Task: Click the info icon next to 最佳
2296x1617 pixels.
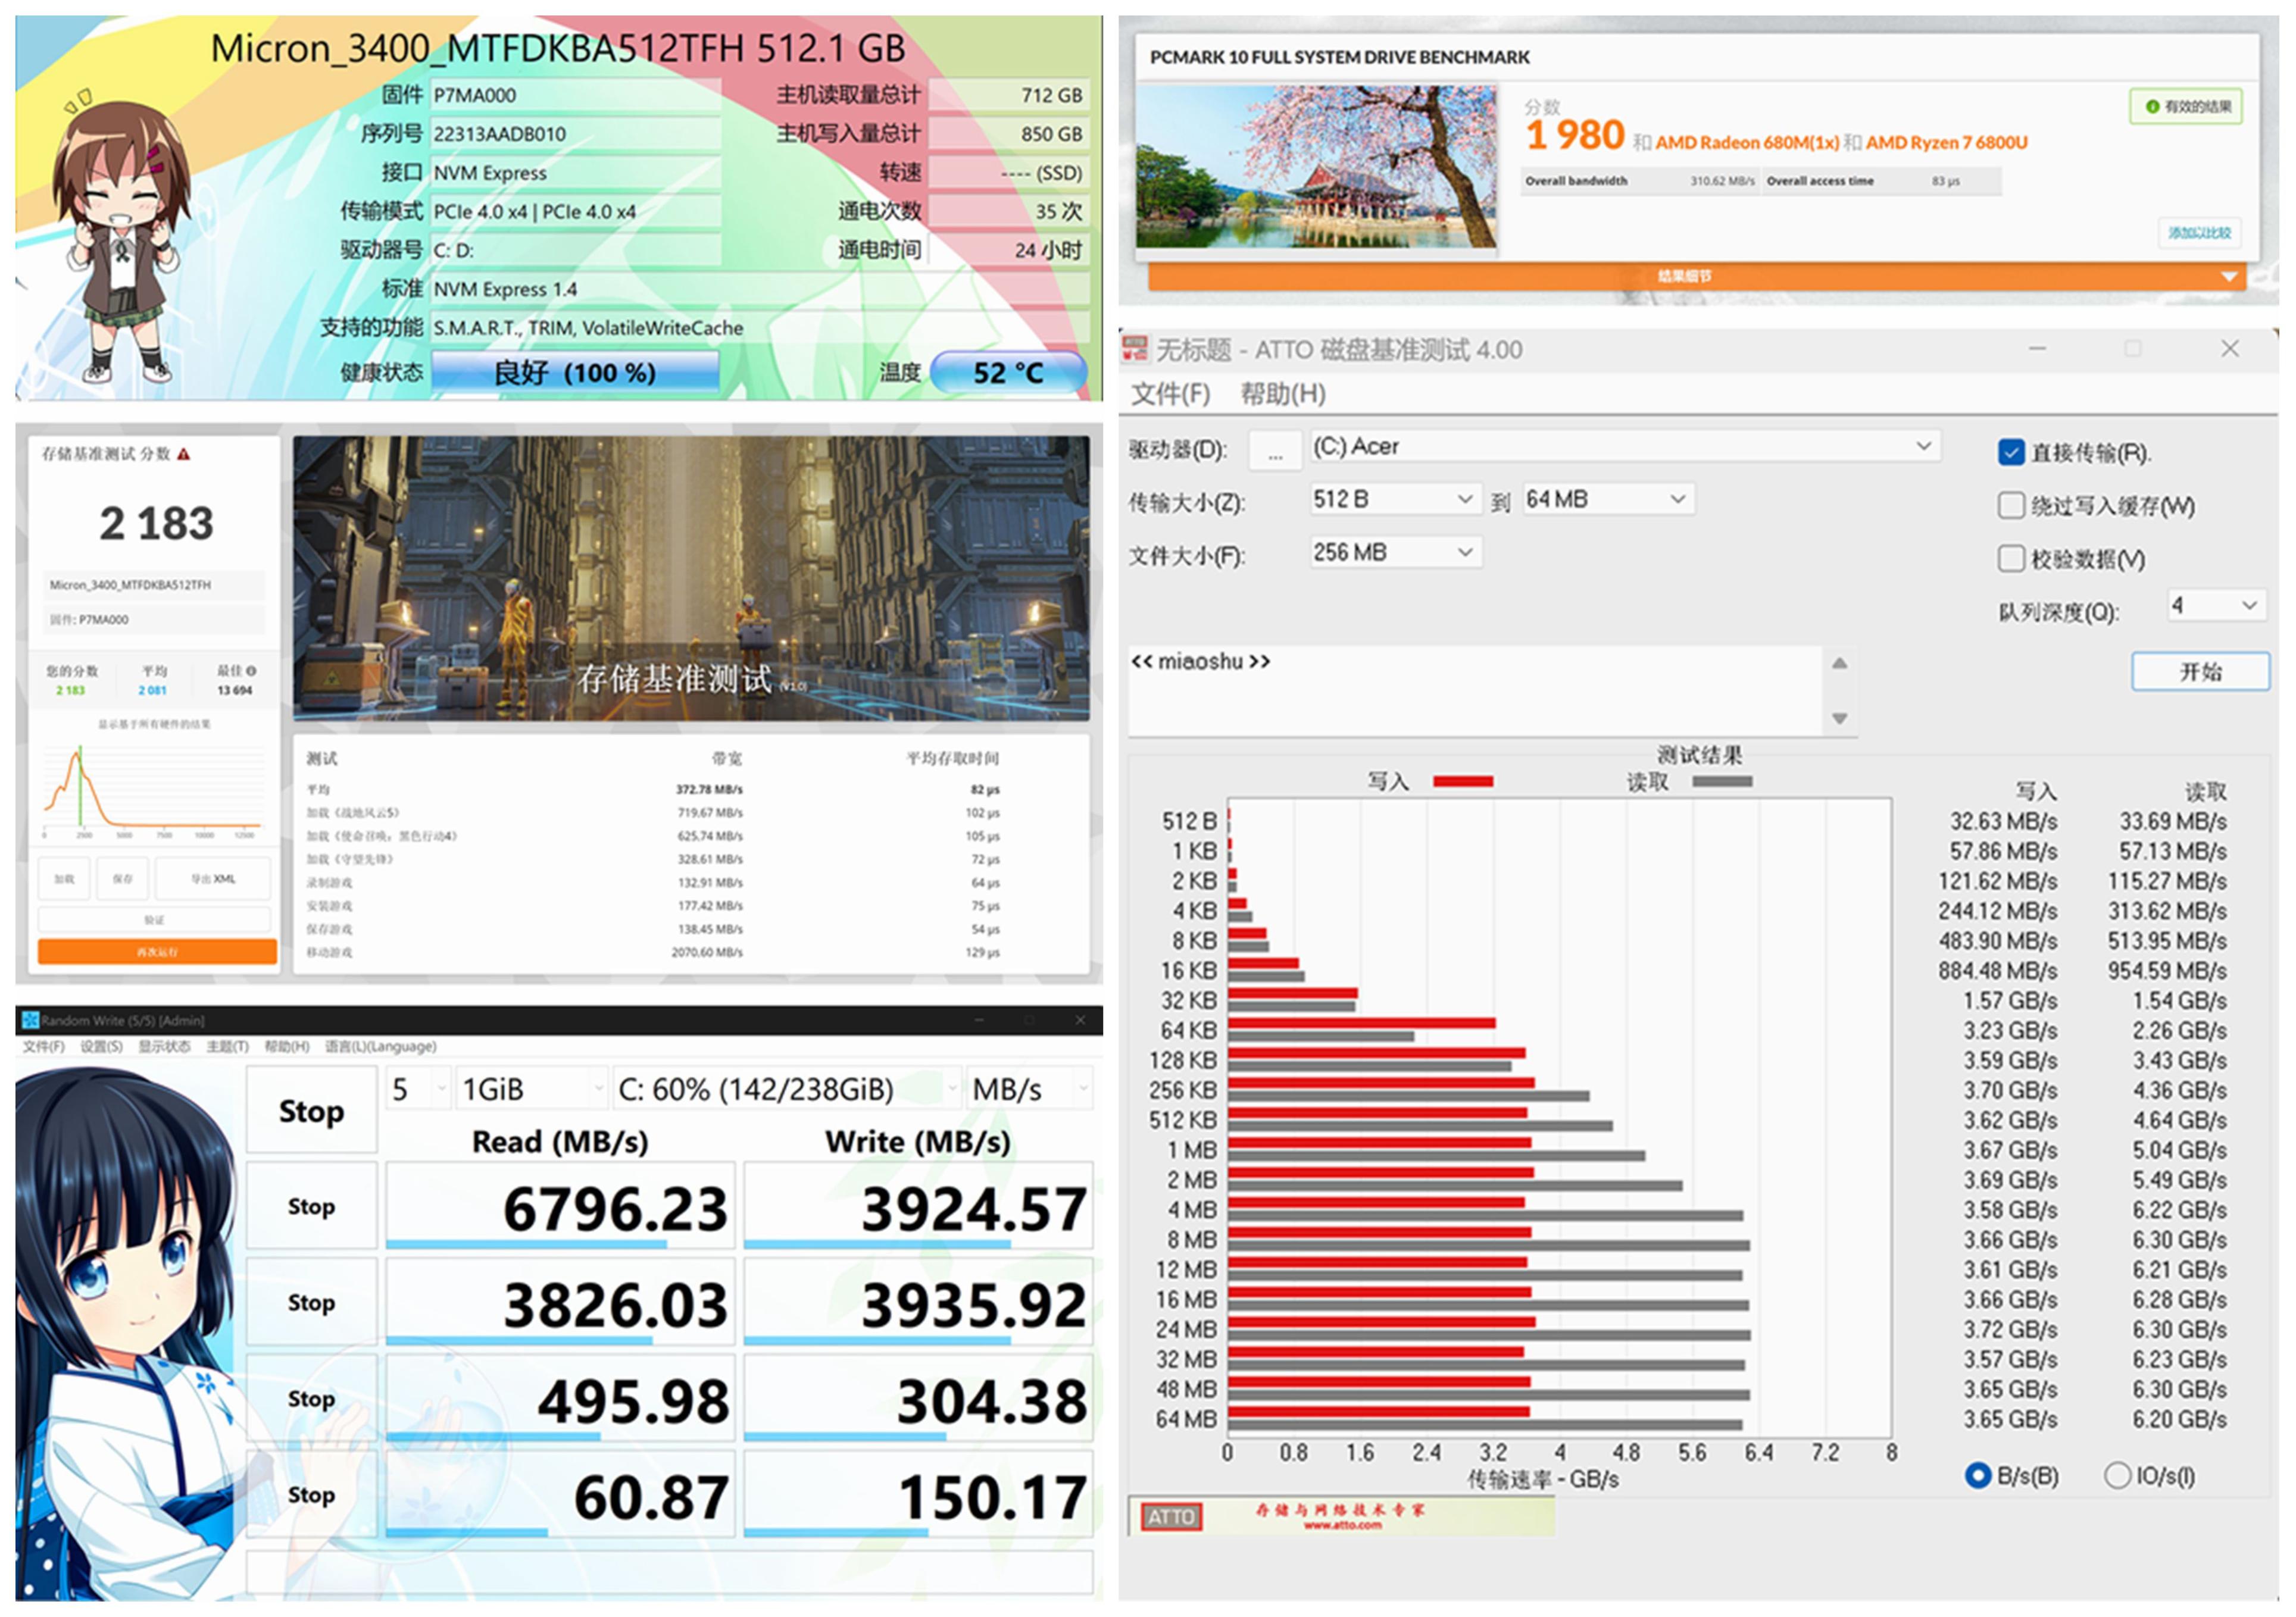Action: pos(251,671)
